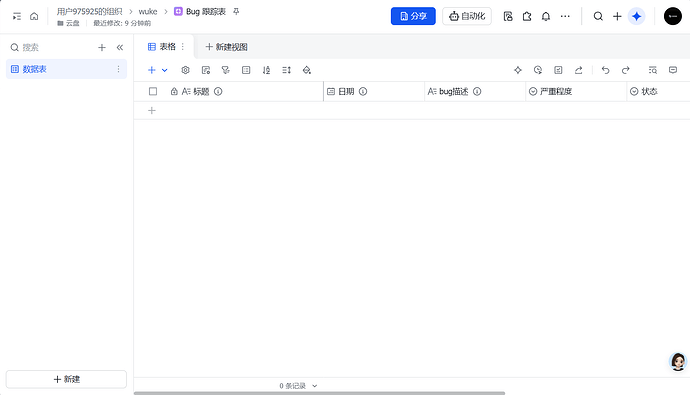This screenshot has height=395, width=690.
Task: Open the comments panel icon
Action: [673, 70]
